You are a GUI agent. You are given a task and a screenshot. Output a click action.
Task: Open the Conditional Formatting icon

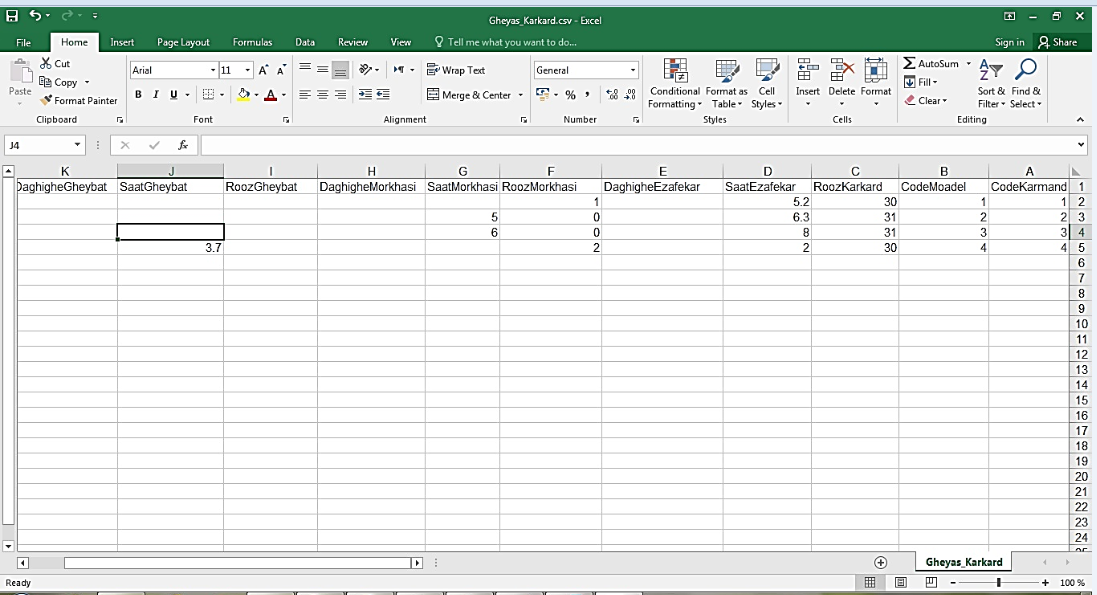click(x=675, y=71)
